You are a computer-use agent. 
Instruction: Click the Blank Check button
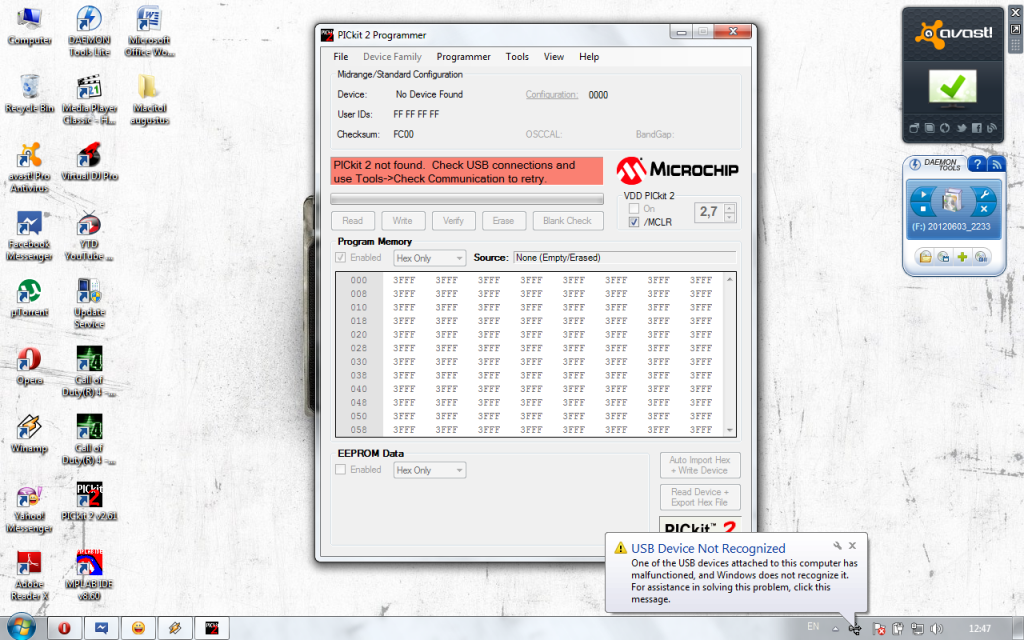click(x=567, y=221)
